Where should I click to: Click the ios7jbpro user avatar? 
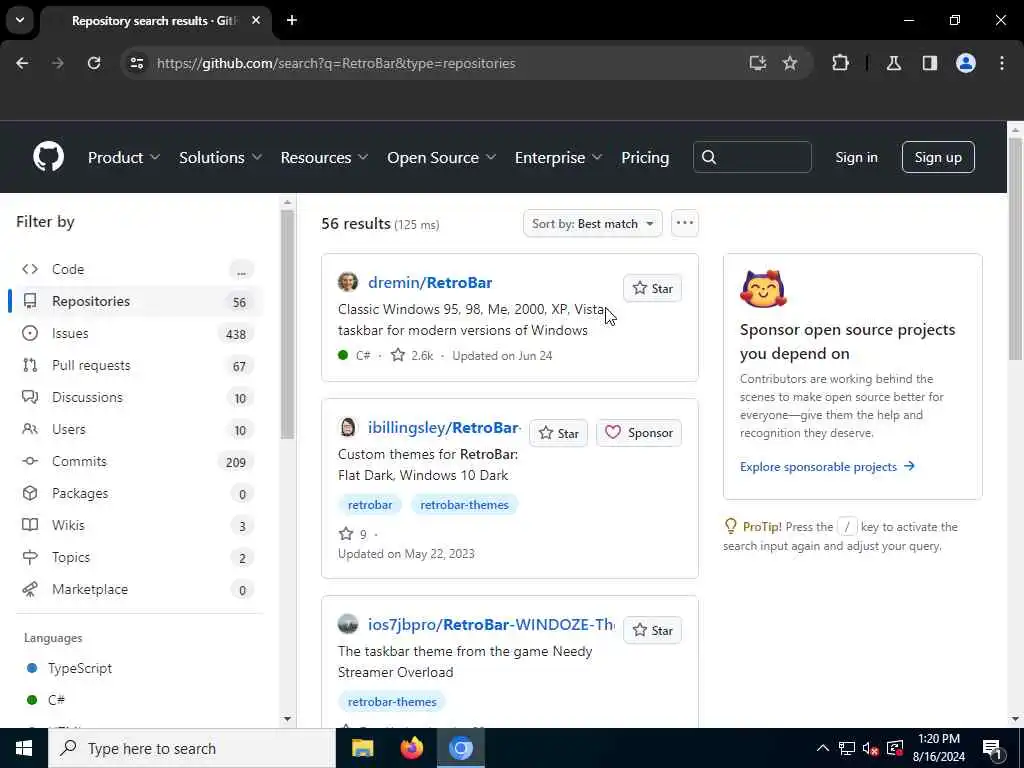(x=348, y=624)
